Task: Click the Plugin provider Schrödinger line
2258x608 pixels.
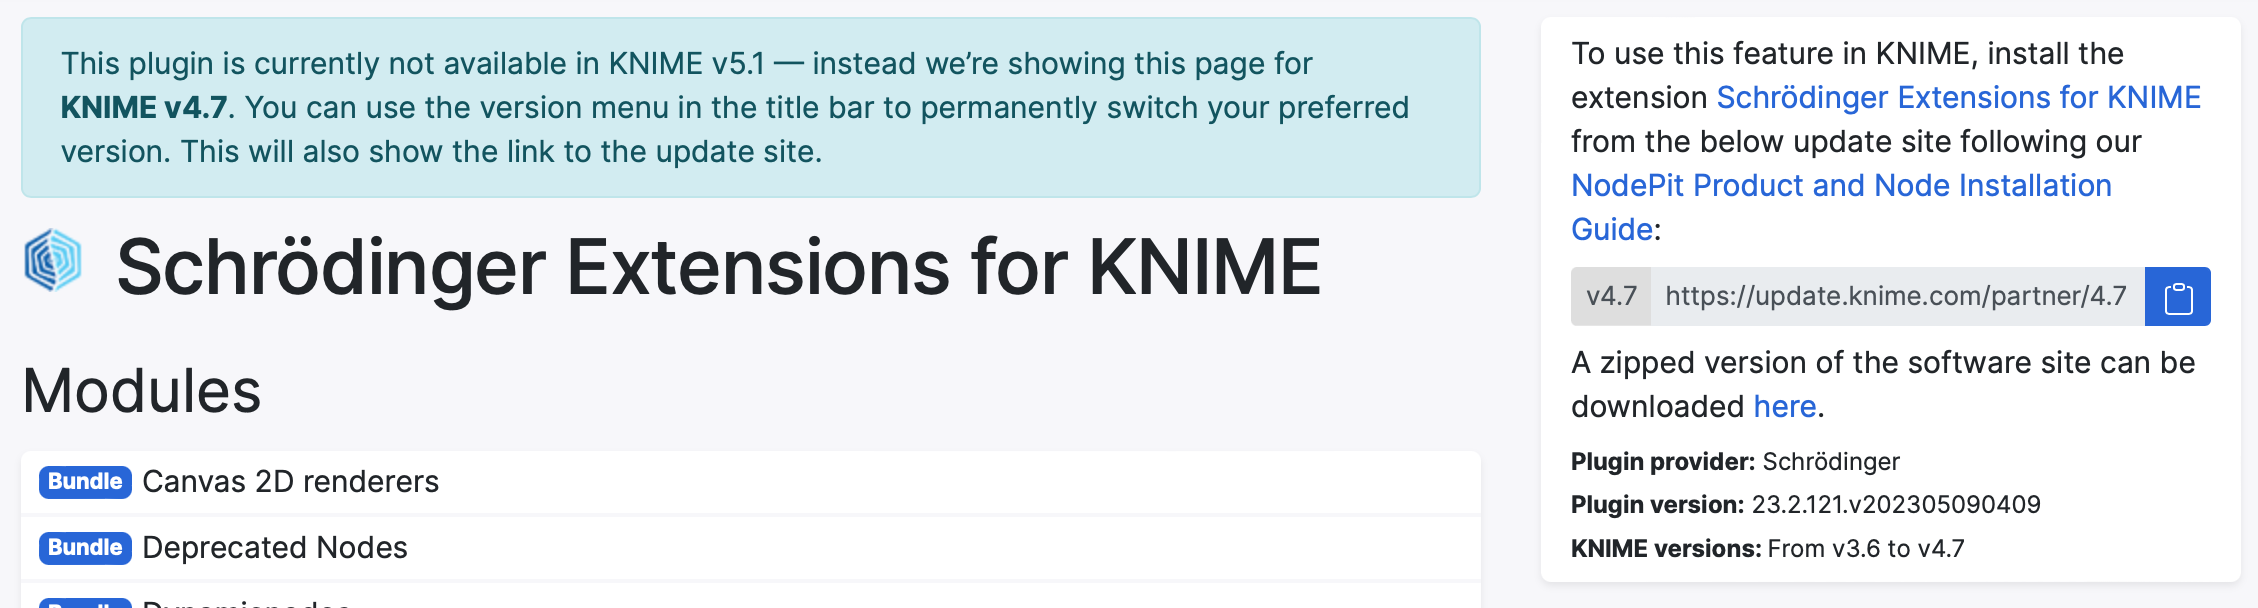Action: (x=1735, y=462)
